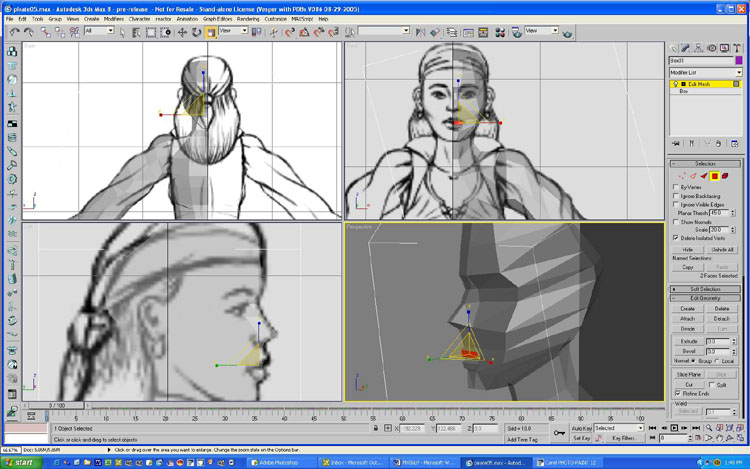Open the Modifiers menu
This screenshot has width=750, height=469.
tap(114, 19)
